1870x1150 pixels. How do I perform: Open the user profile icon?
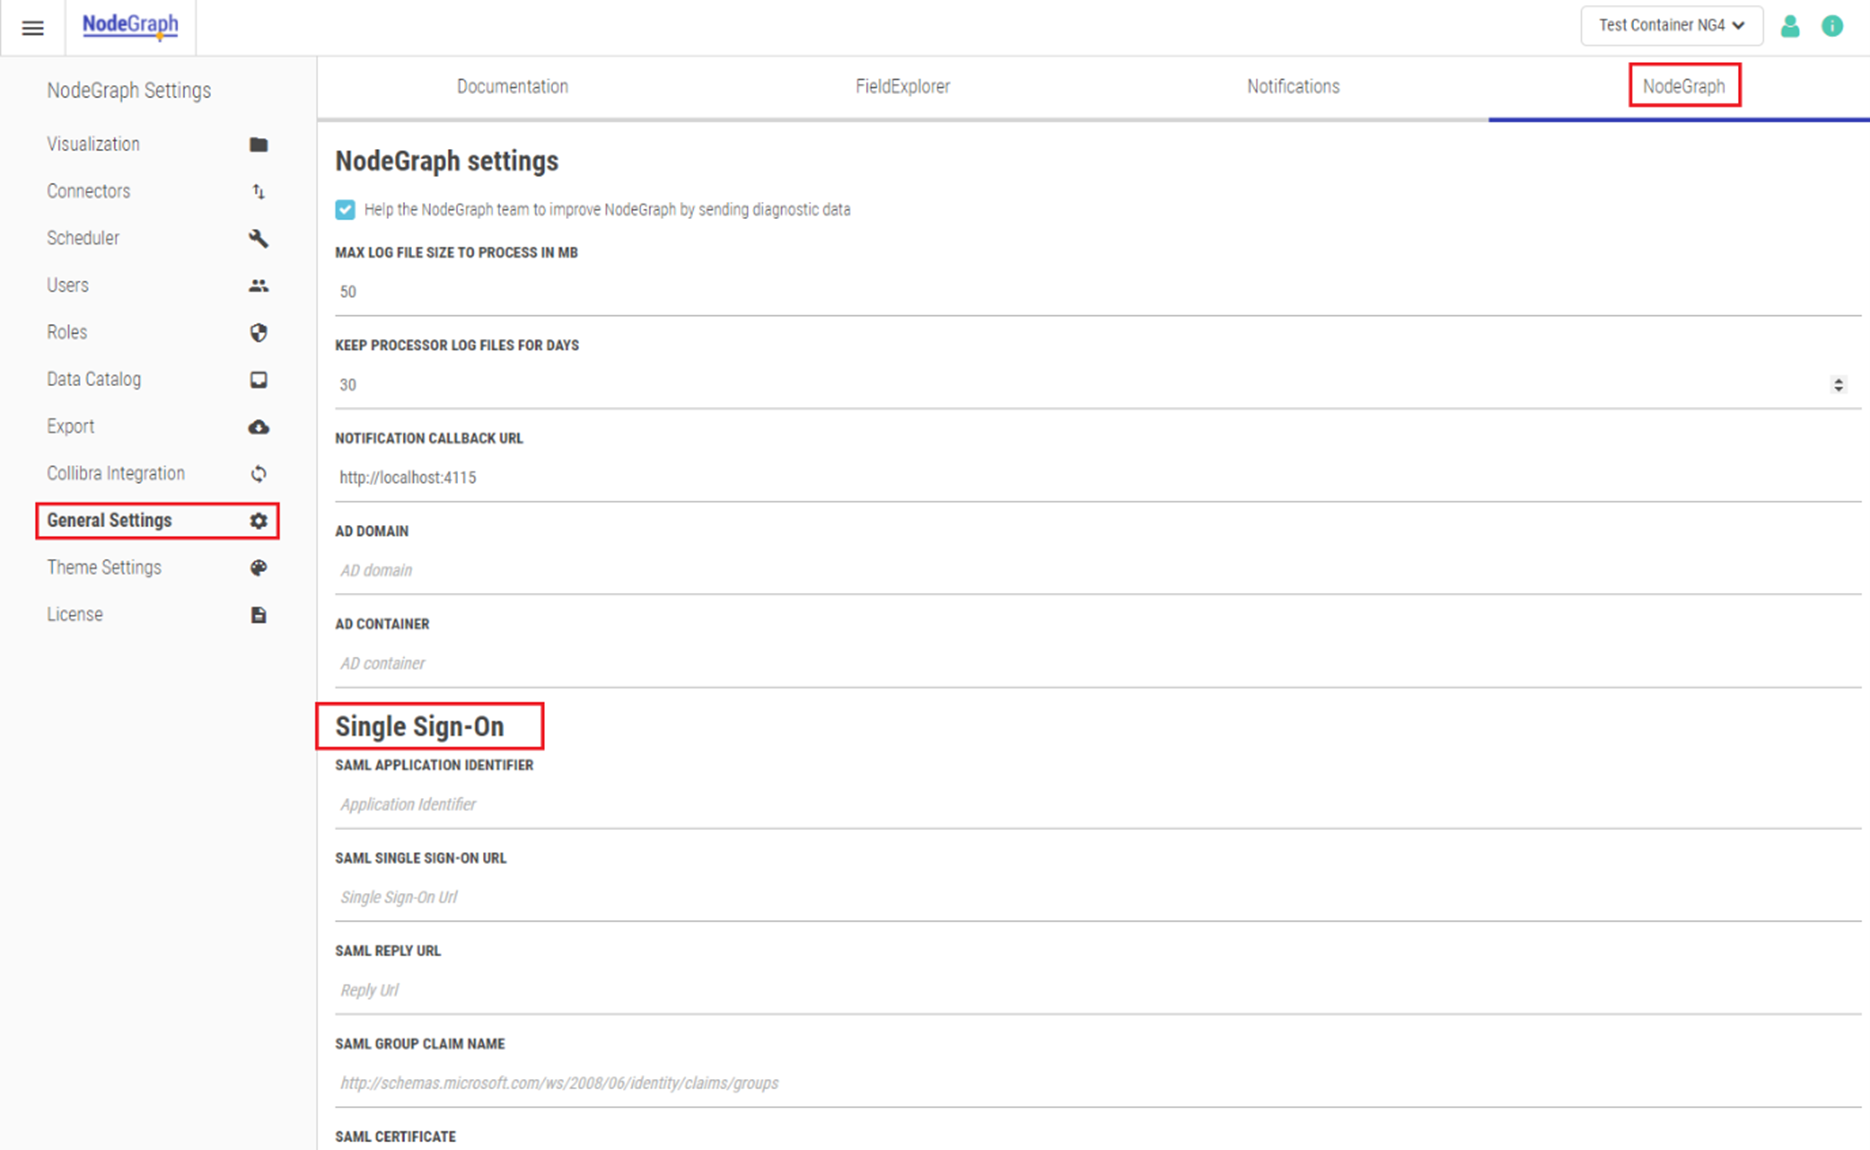(x=1790, y=26)
